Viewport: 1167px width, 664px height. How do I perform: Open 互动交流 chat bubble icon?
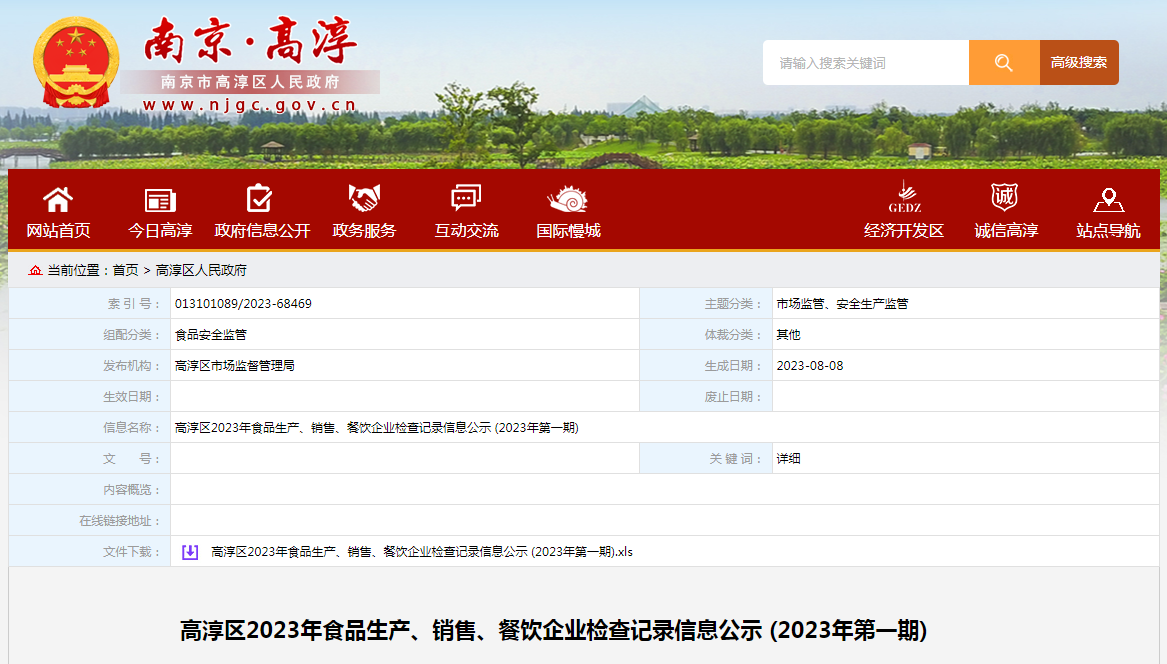[466, 199]
